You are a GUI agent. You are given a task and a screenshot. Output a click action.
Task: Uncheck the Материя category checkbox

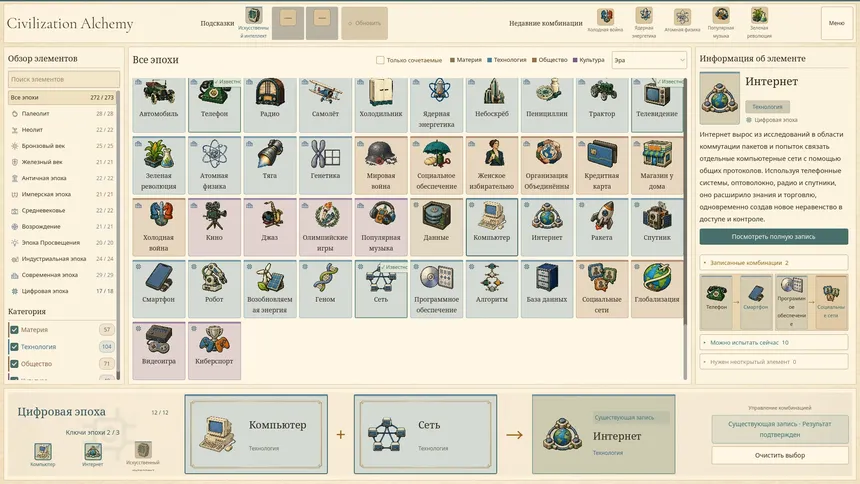[x=14, y=330]
